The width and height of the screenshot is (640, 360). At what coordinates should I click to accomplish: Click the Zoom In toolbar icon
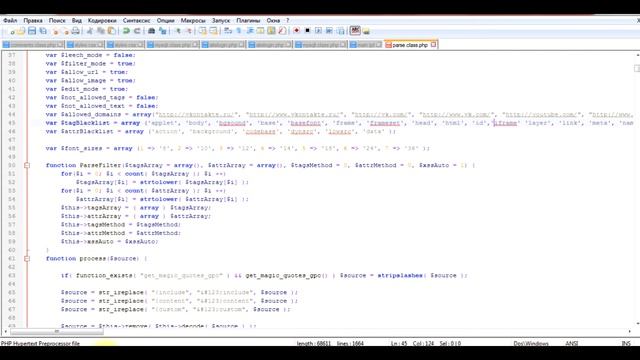pyautogui.click(x=178, y=31)
